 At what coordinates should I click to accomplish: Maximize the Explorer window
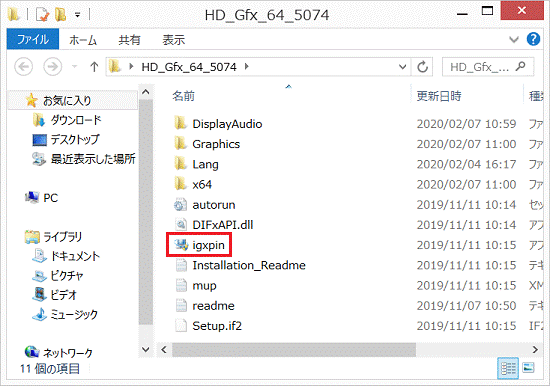coord(488,11)
